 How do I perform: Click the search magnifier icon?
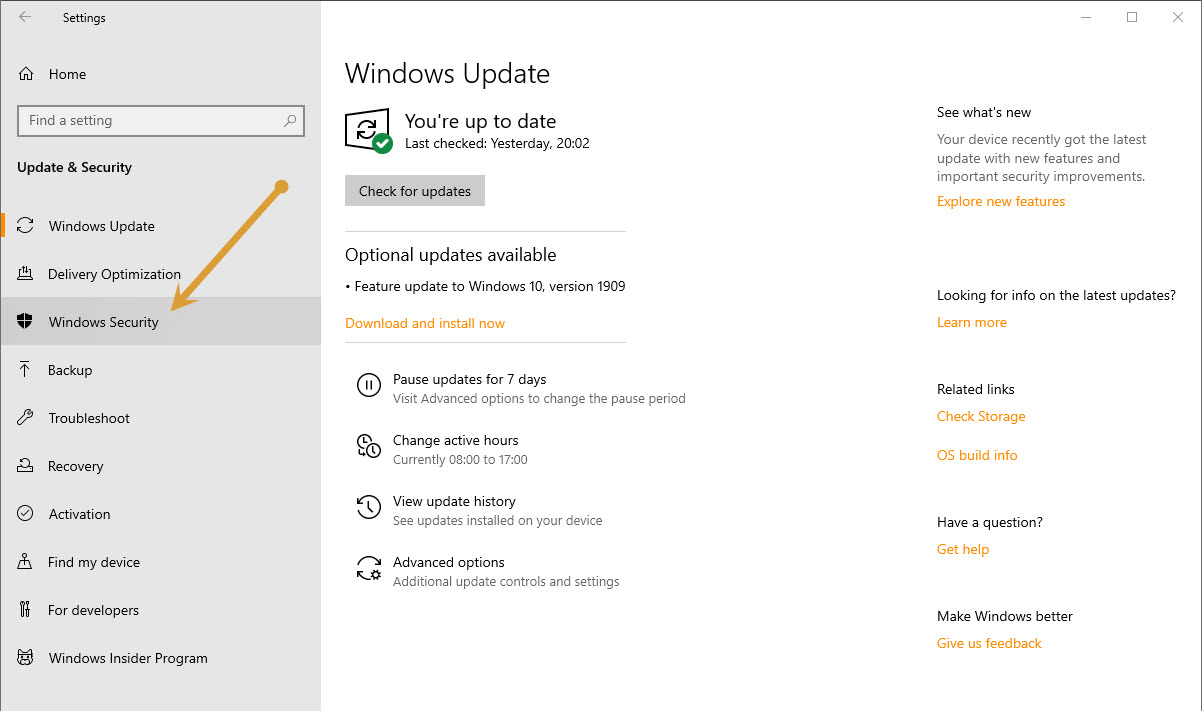click(x=290, y=121)
